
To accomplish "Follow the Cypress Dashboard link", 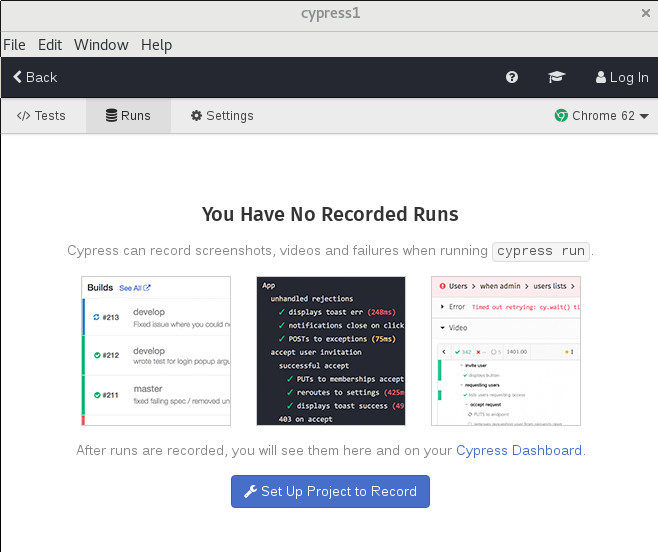I will (x=518, y=451).
